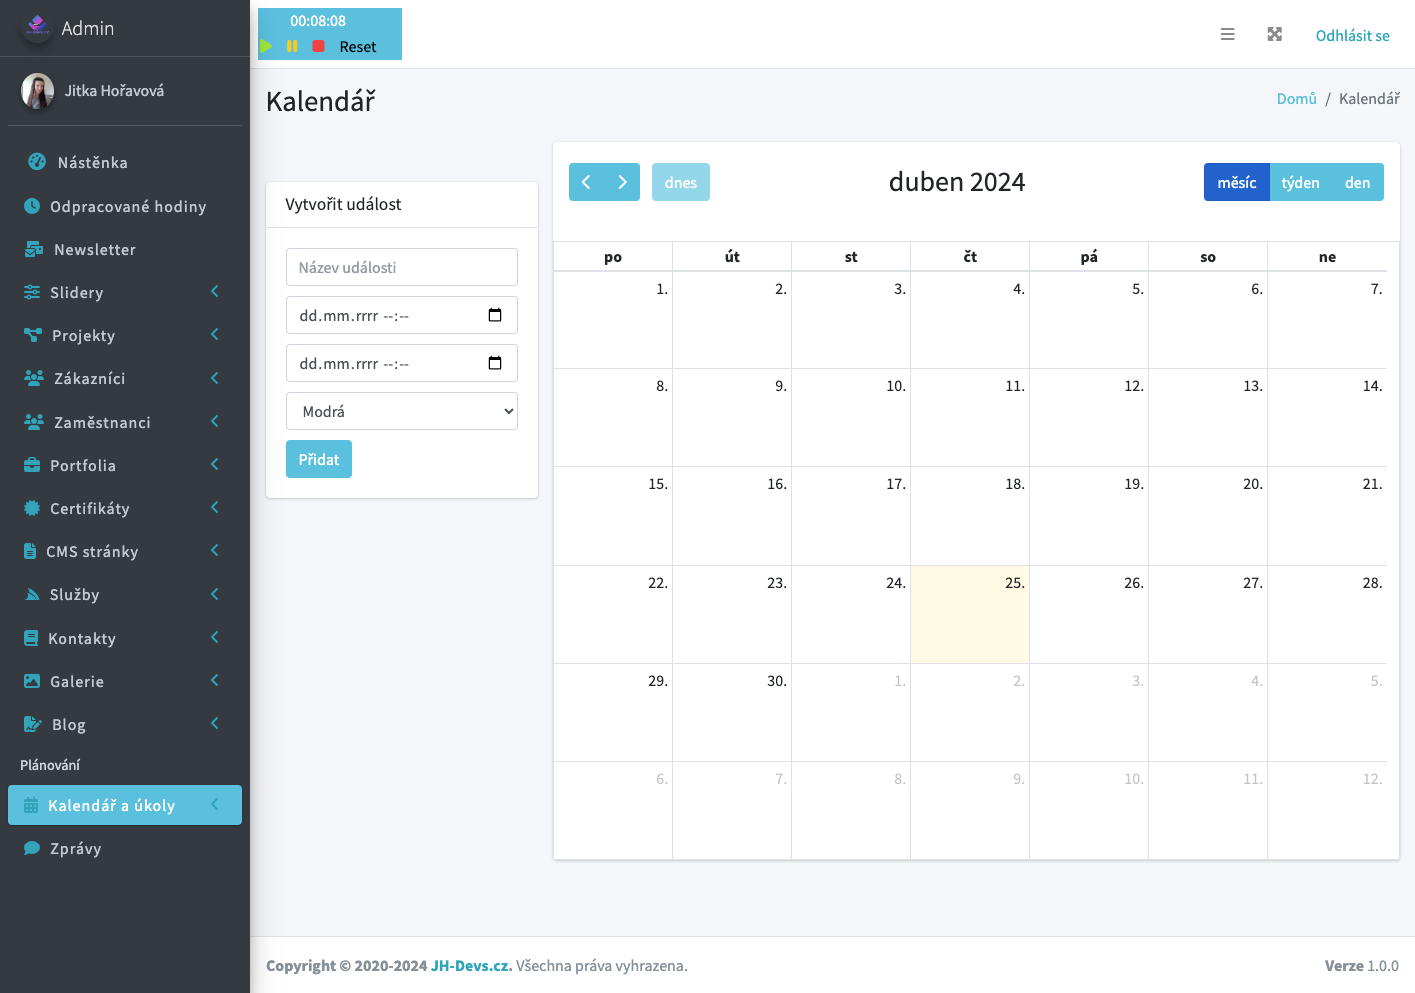Image resolution: width=1415 pixels, height=993 pixels.
Task: Click Odhlásit se link
Action: click(1352, 35)
